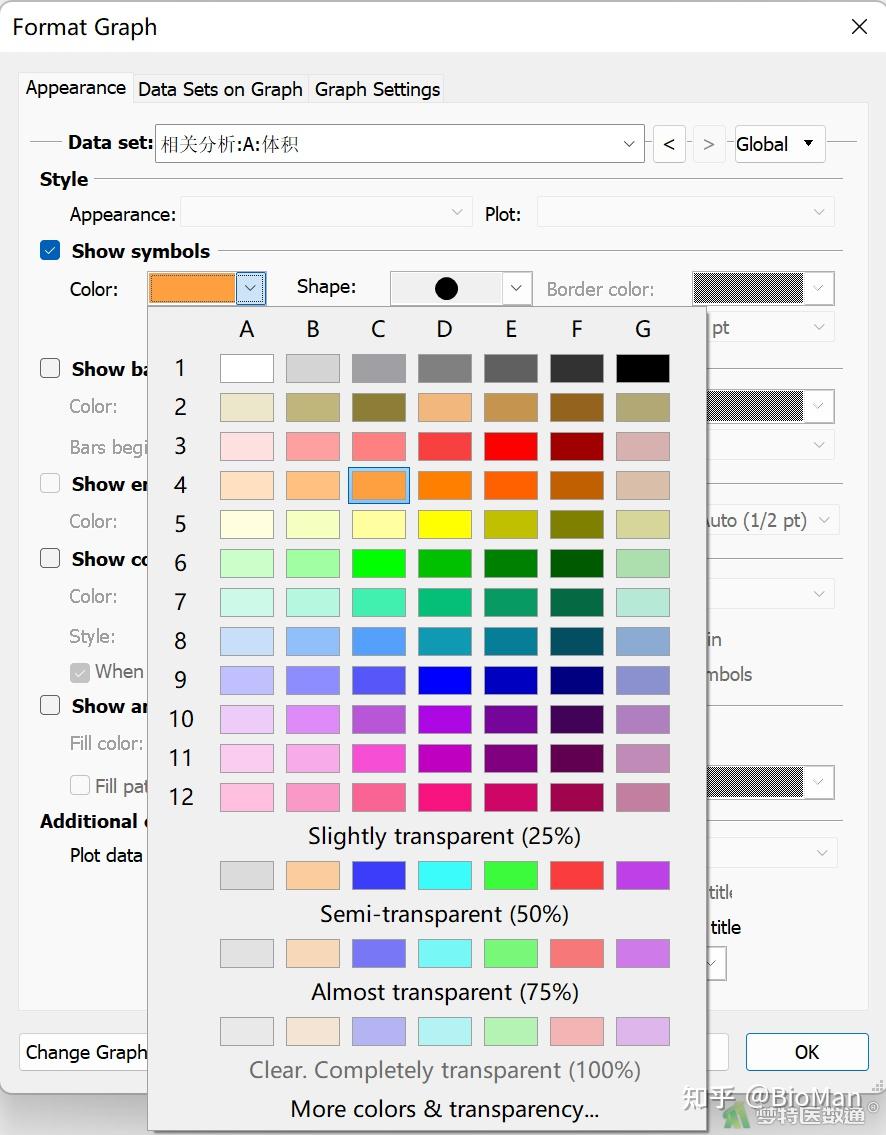Select bright yellow swatch in row 5, column D
886x1135 pixels.
444,524
